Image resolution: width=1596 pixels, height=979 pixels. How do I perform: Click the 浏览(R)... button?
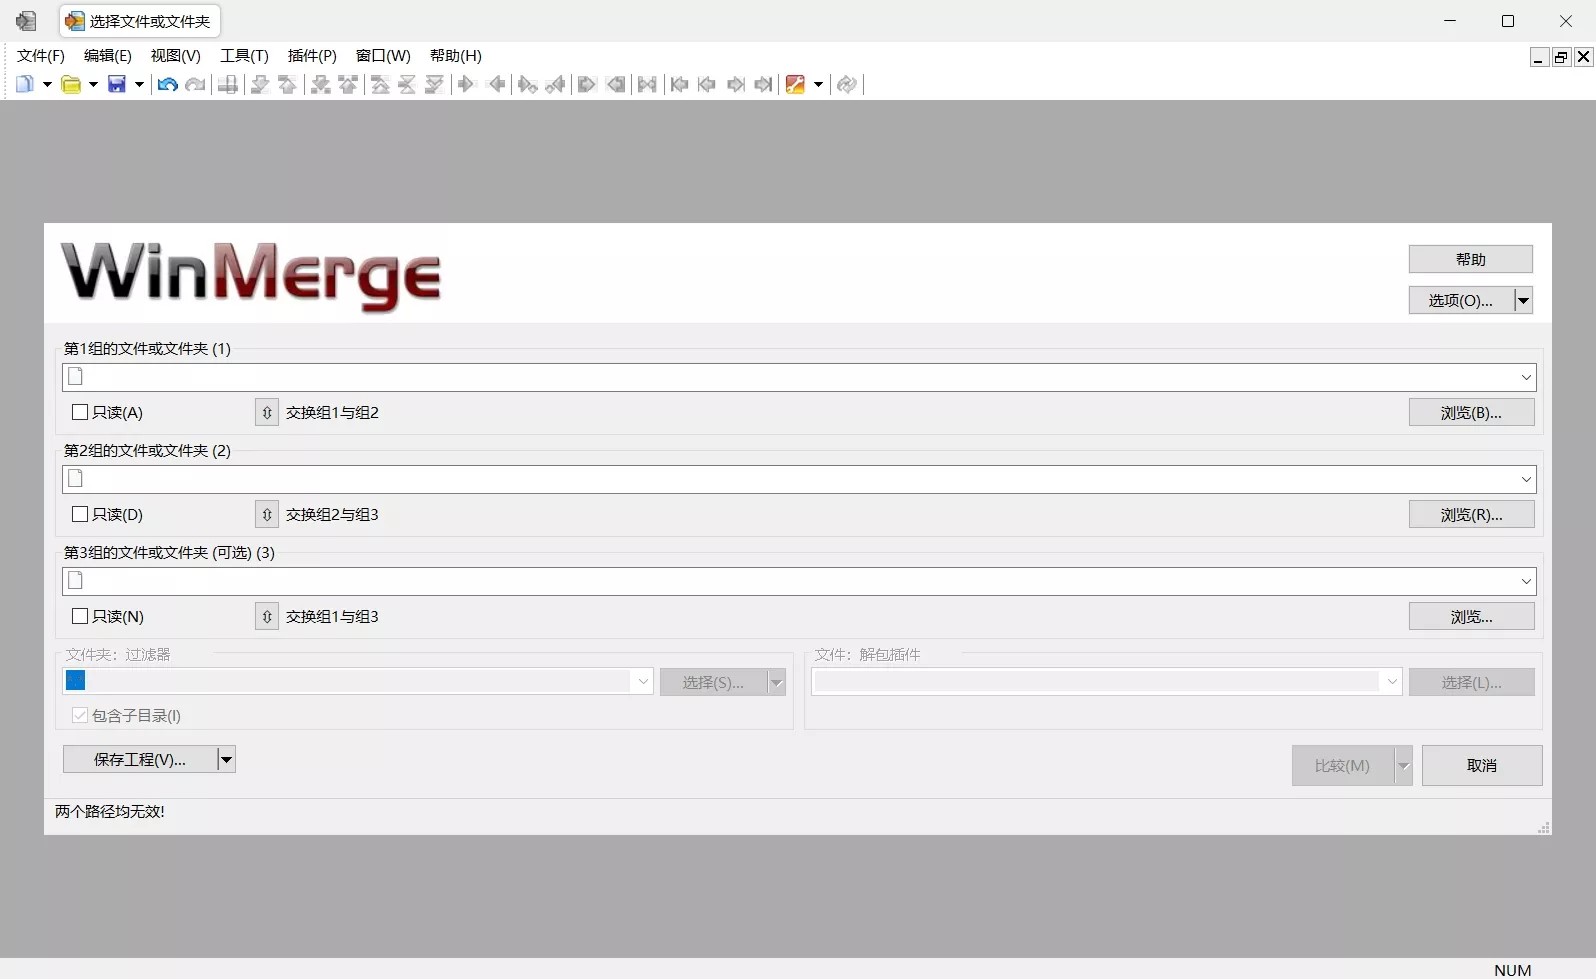click(1472, 514)
